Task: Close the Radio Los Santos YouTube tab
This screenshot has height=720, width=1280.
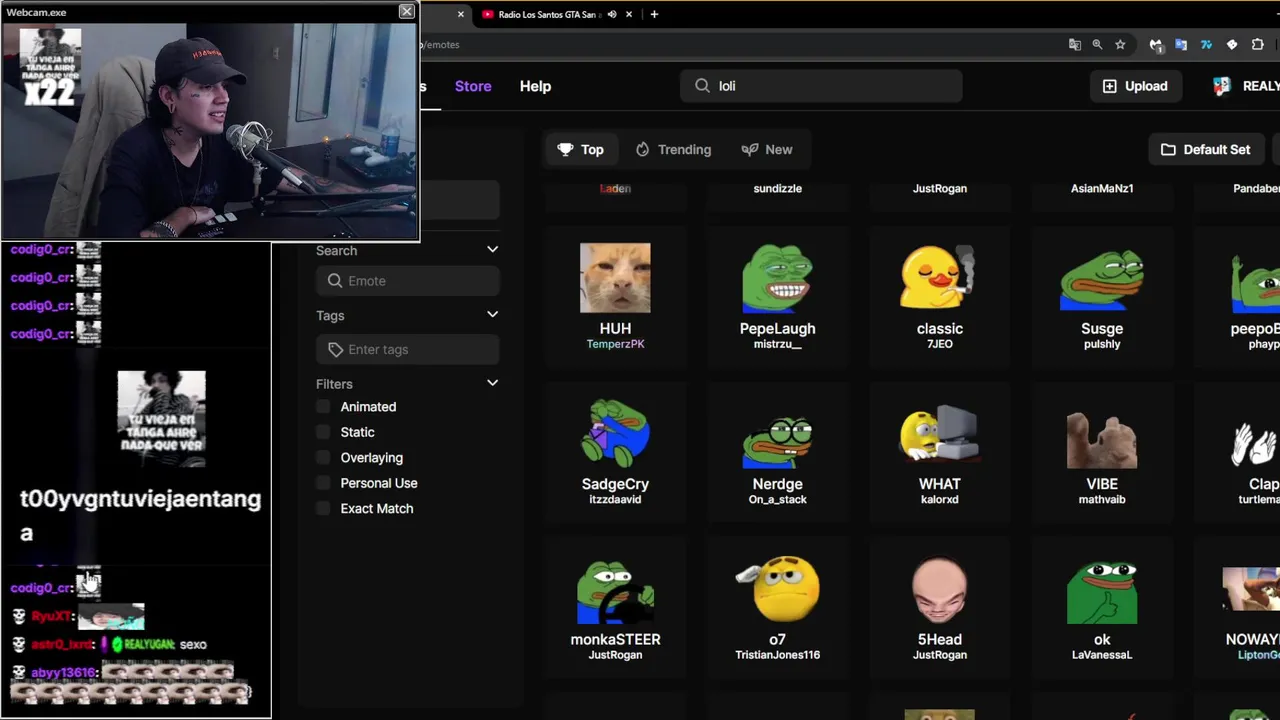Action: coord(629,14)
